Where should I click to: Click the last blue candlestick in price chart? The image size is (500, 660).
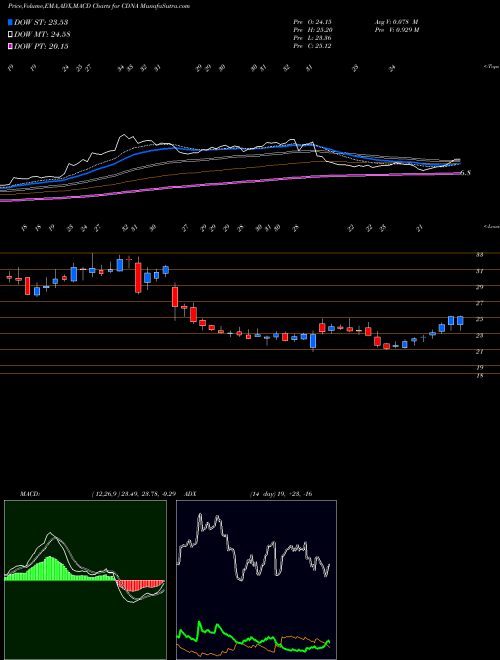[460, 321]
